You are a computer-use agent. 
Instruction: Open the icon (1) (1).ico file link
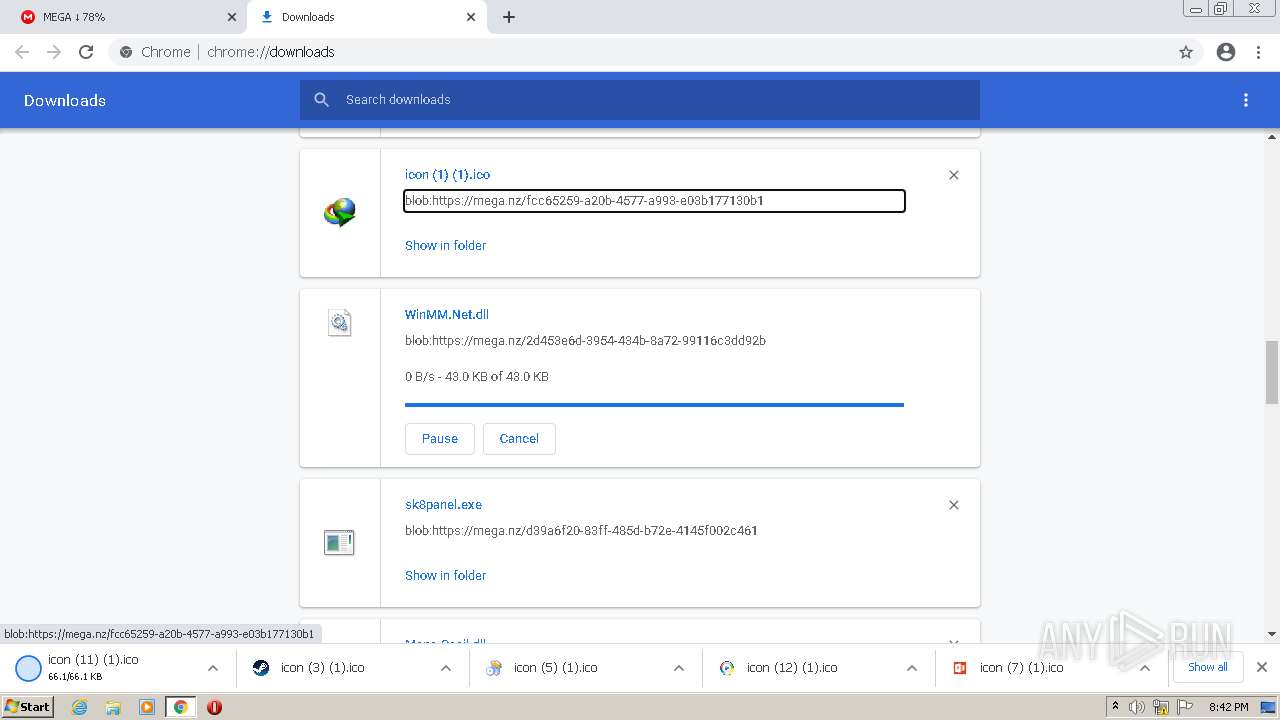point(447,174)
